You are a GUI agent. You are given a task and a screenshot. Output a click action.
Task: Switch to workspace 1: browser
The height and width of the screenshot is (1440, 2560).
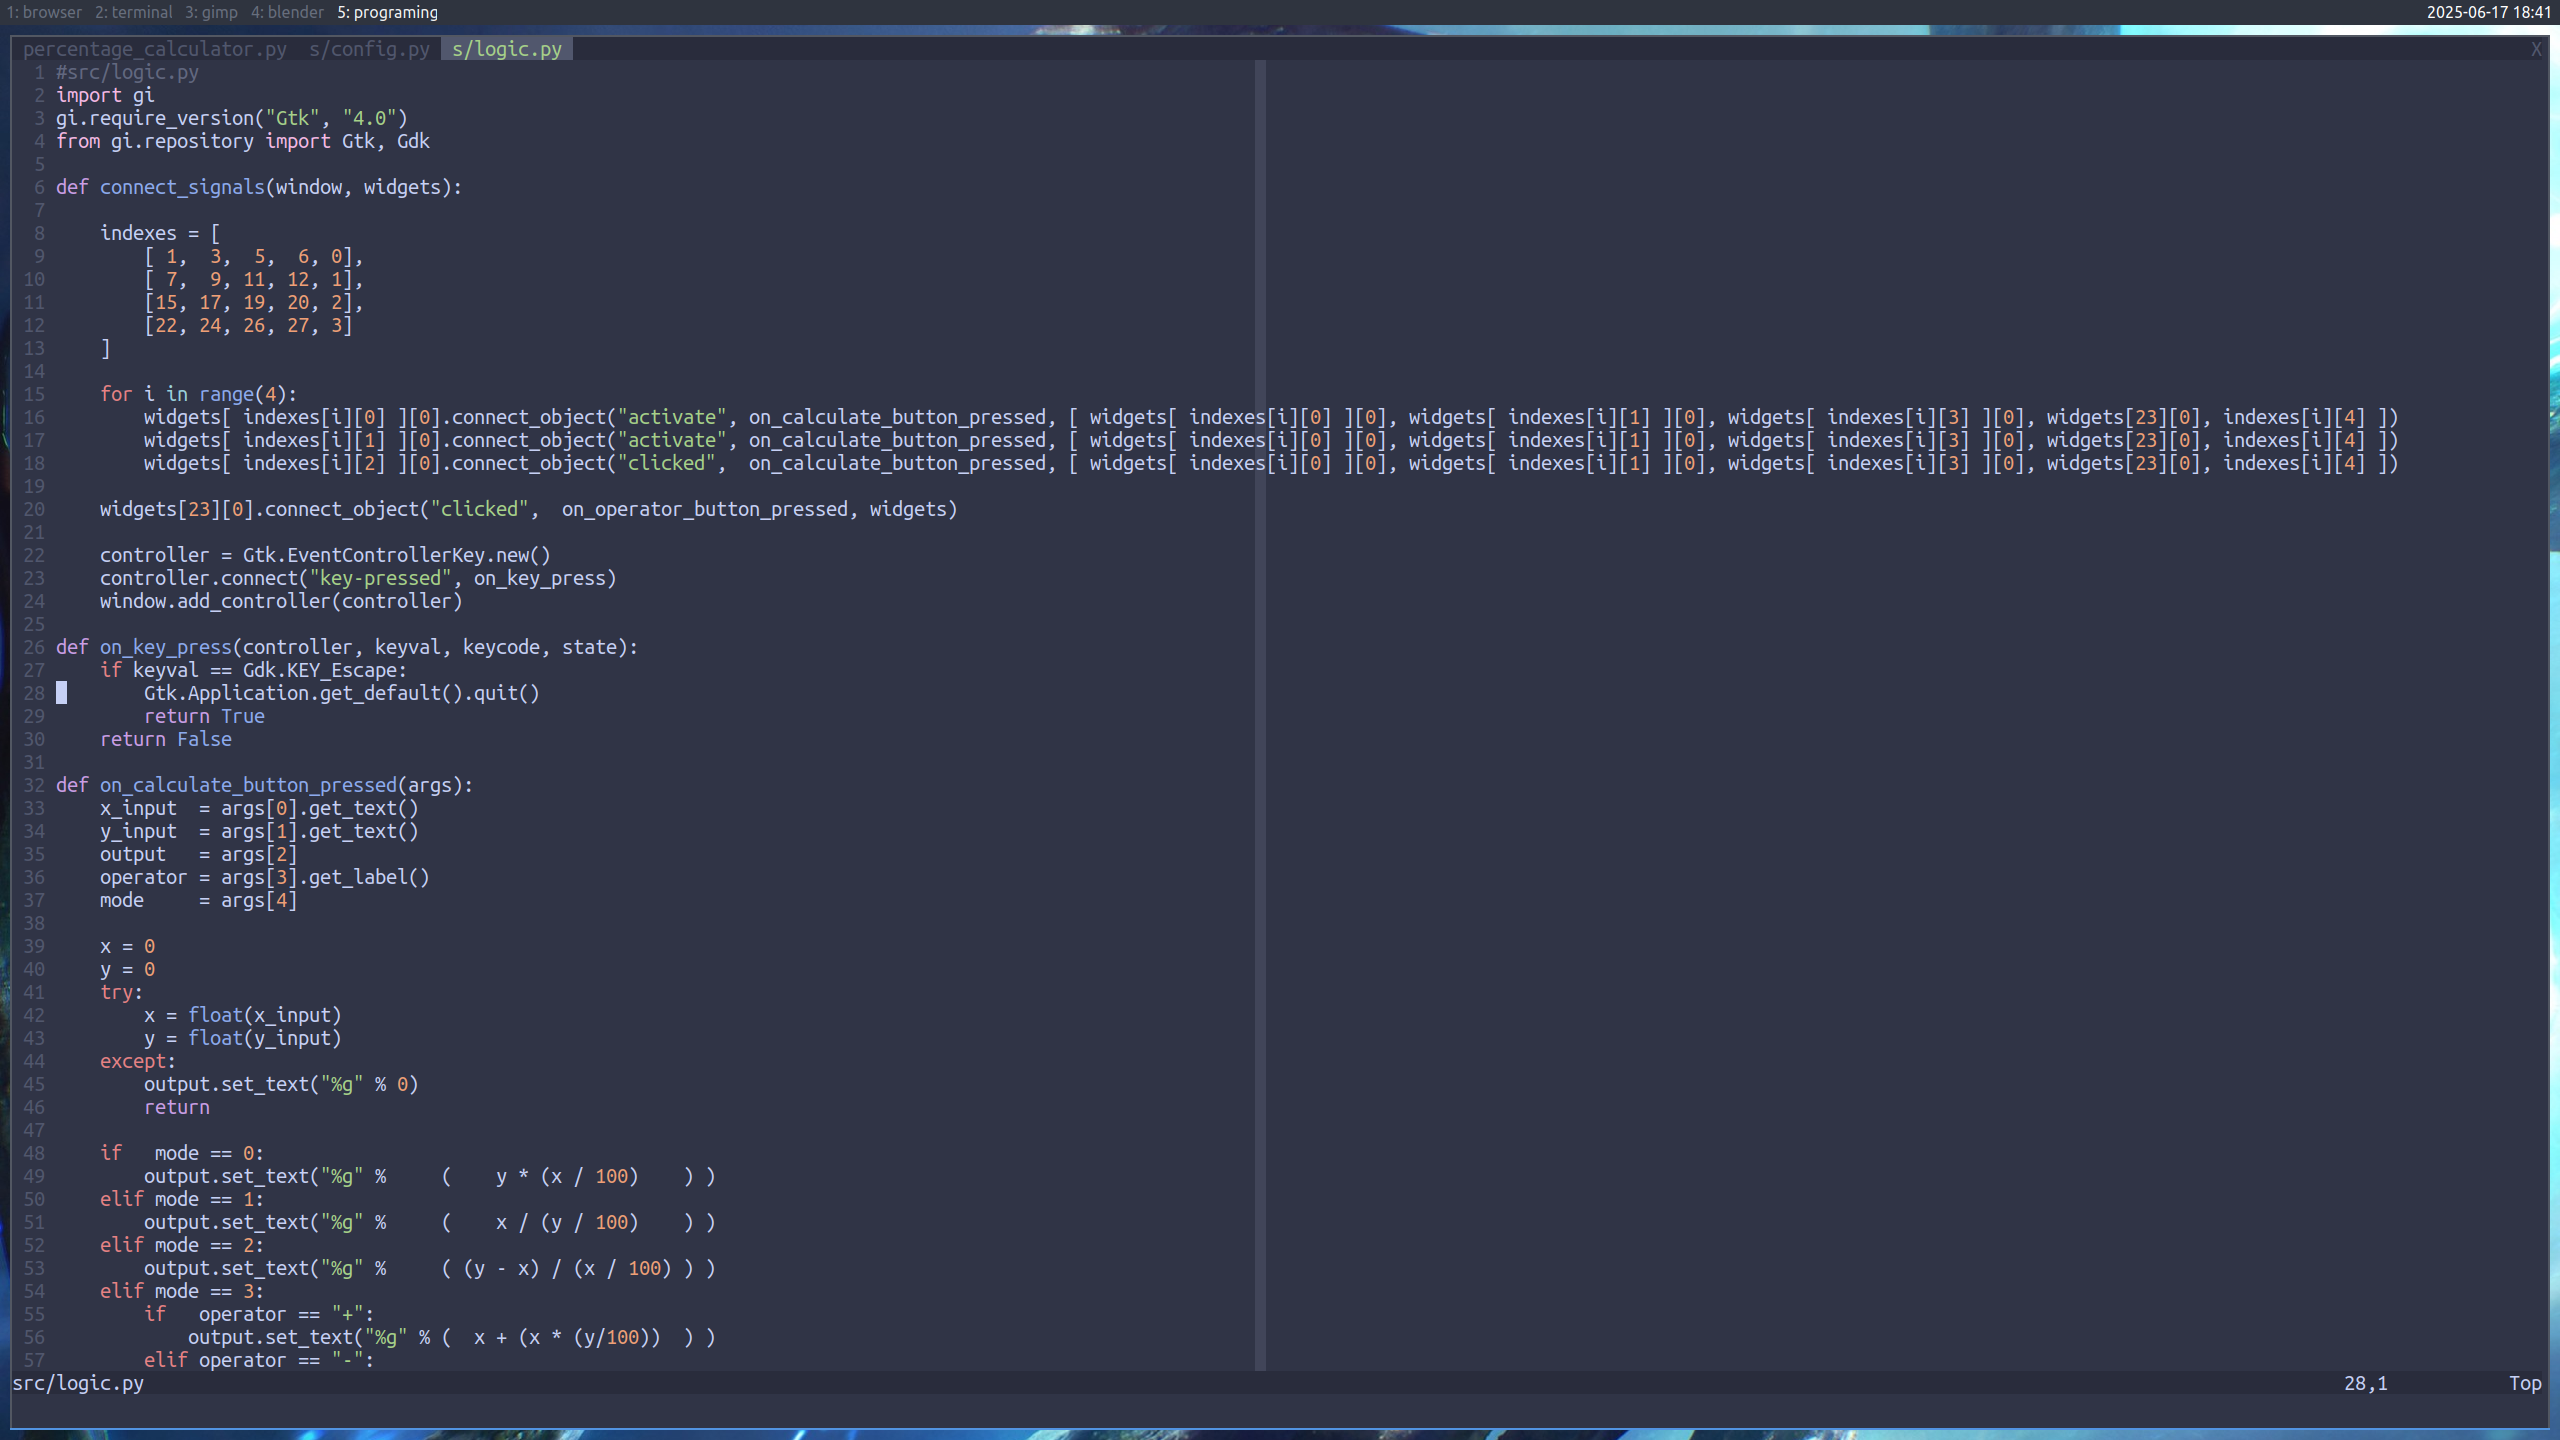tap(44, 12)
